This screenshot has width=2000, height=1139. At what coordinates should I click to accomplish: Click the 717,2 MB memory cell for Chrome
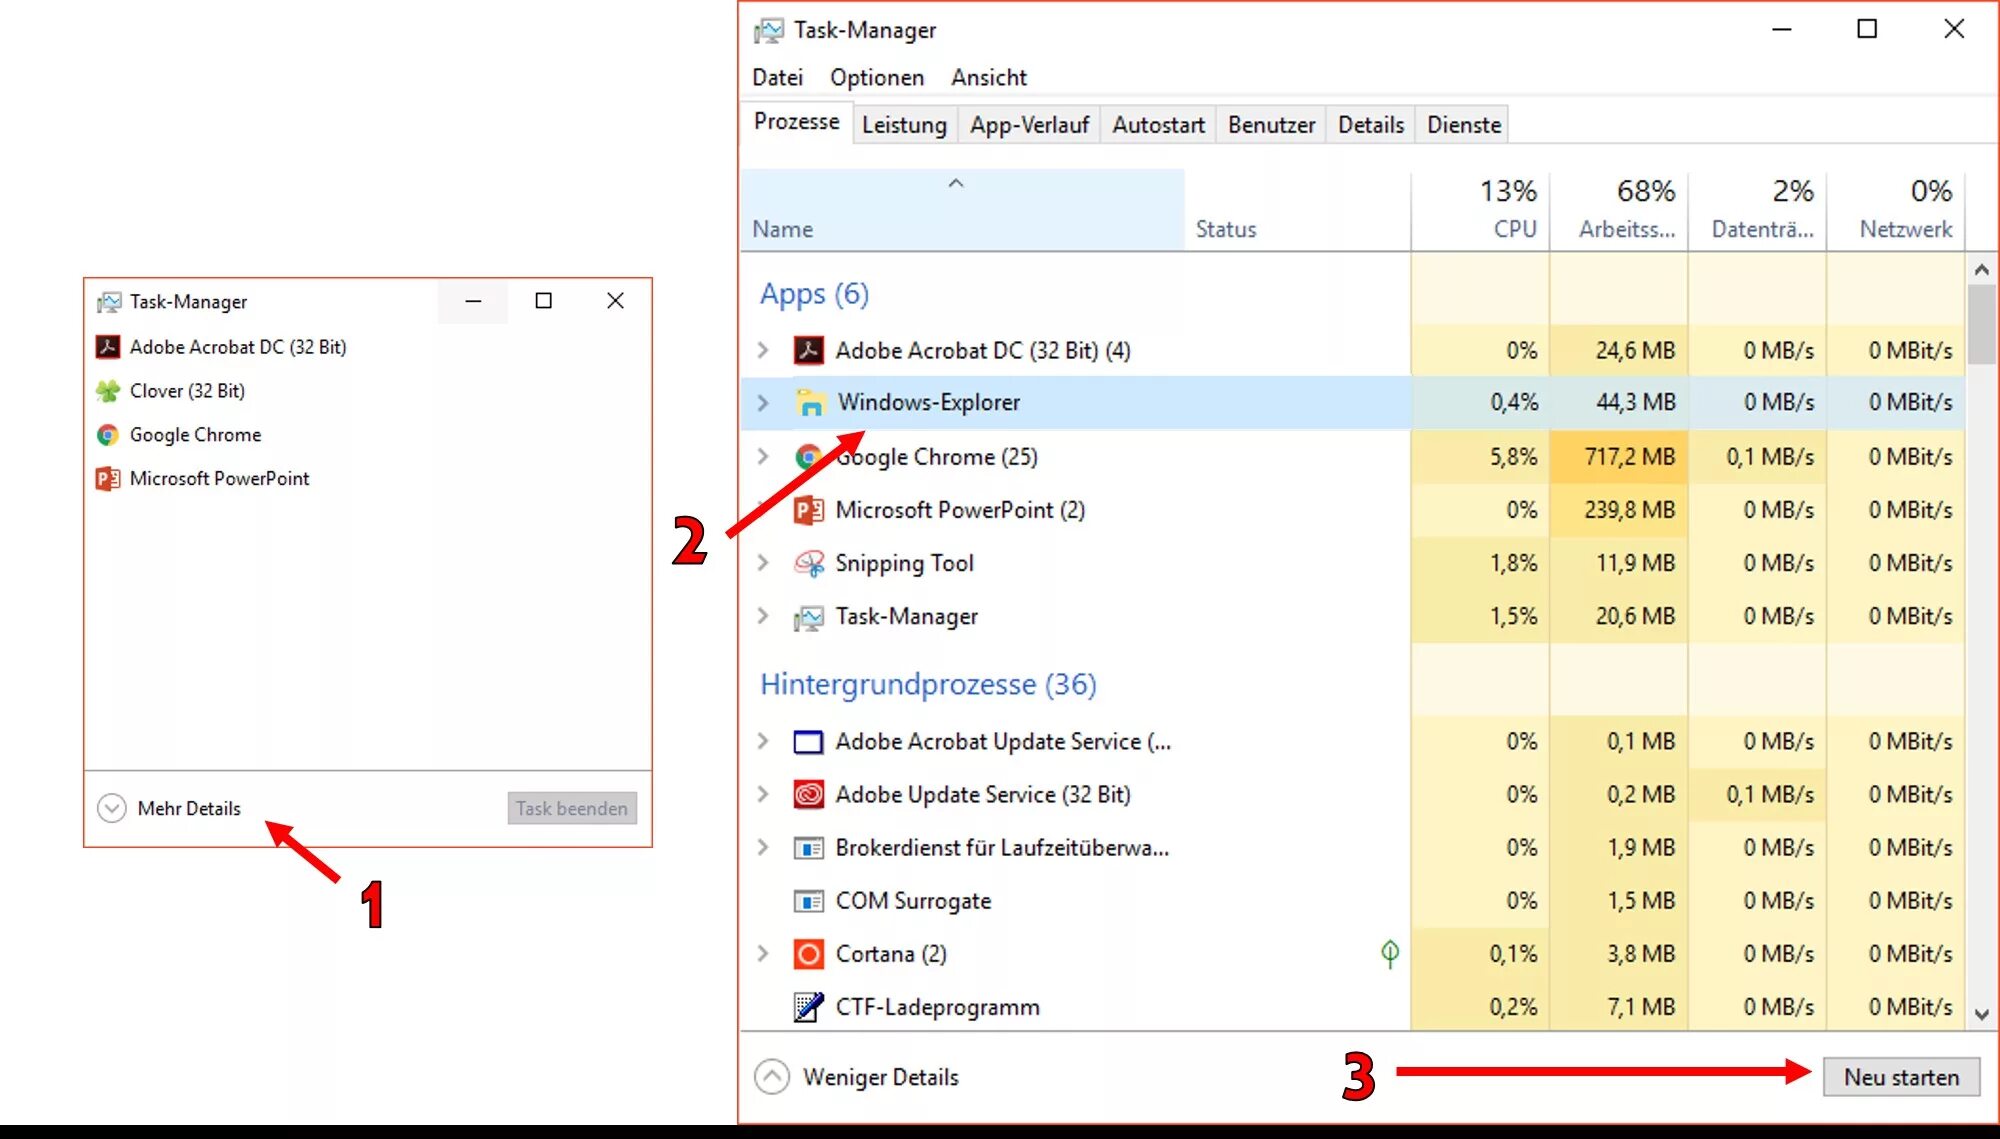[1619, 457]
